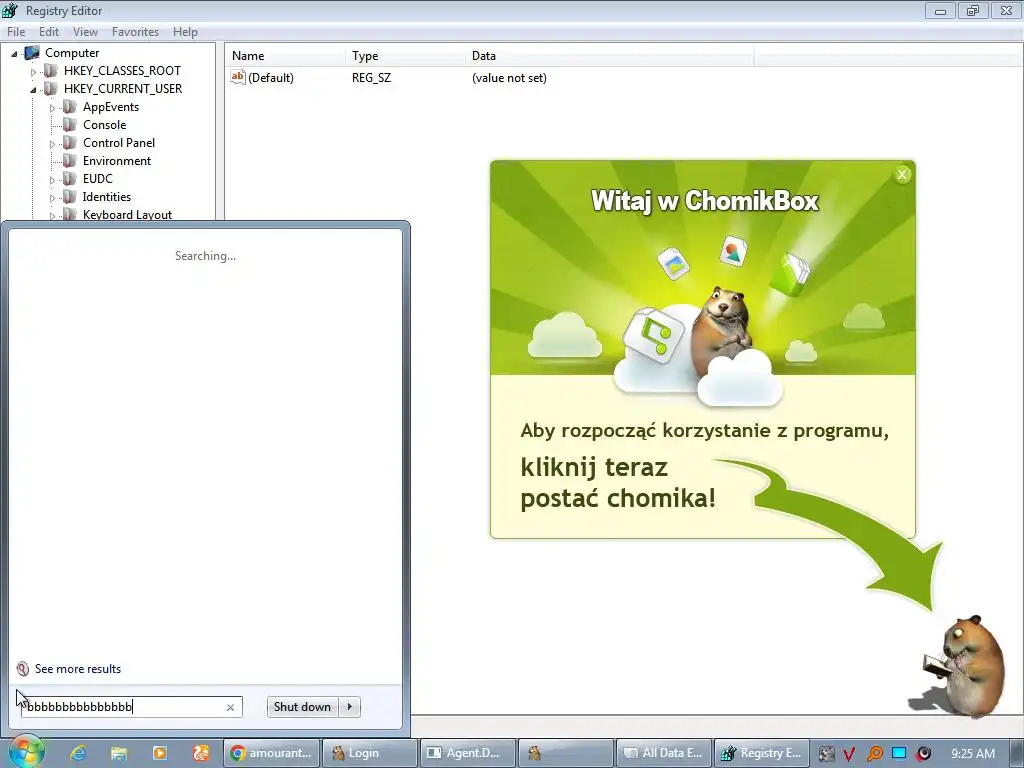The width and height of the screenshot is (1024, 768).
Task: Click the red V tray icon
Action: [849, 754]
